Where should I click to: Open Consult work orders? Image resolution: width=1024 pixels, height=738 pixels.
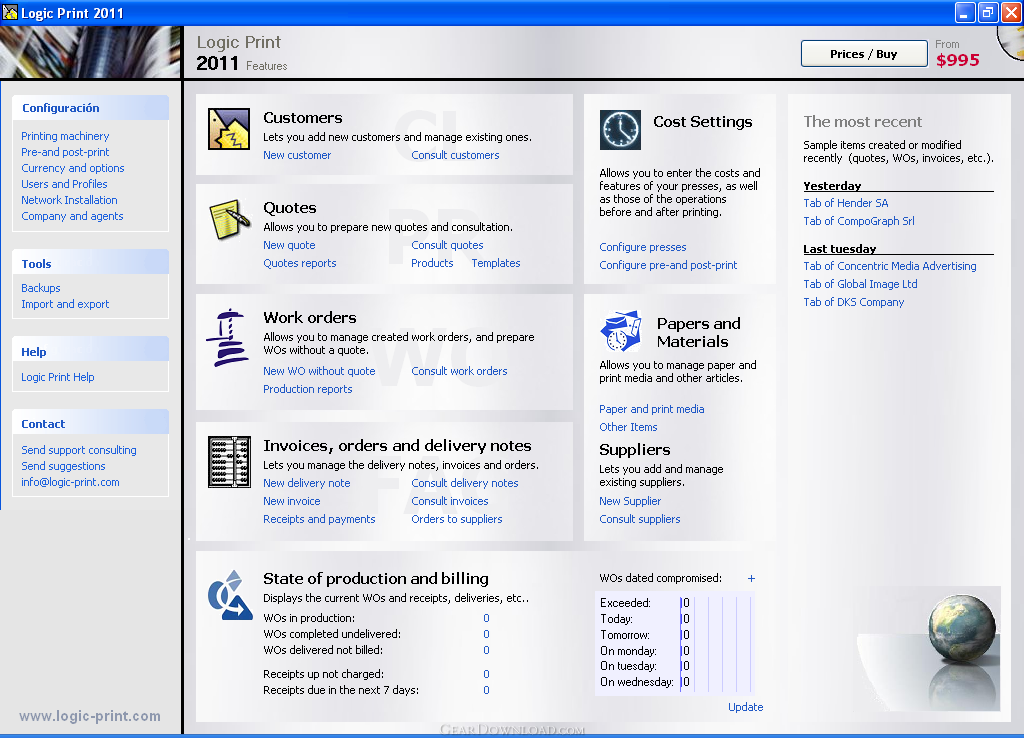point(458,371)
